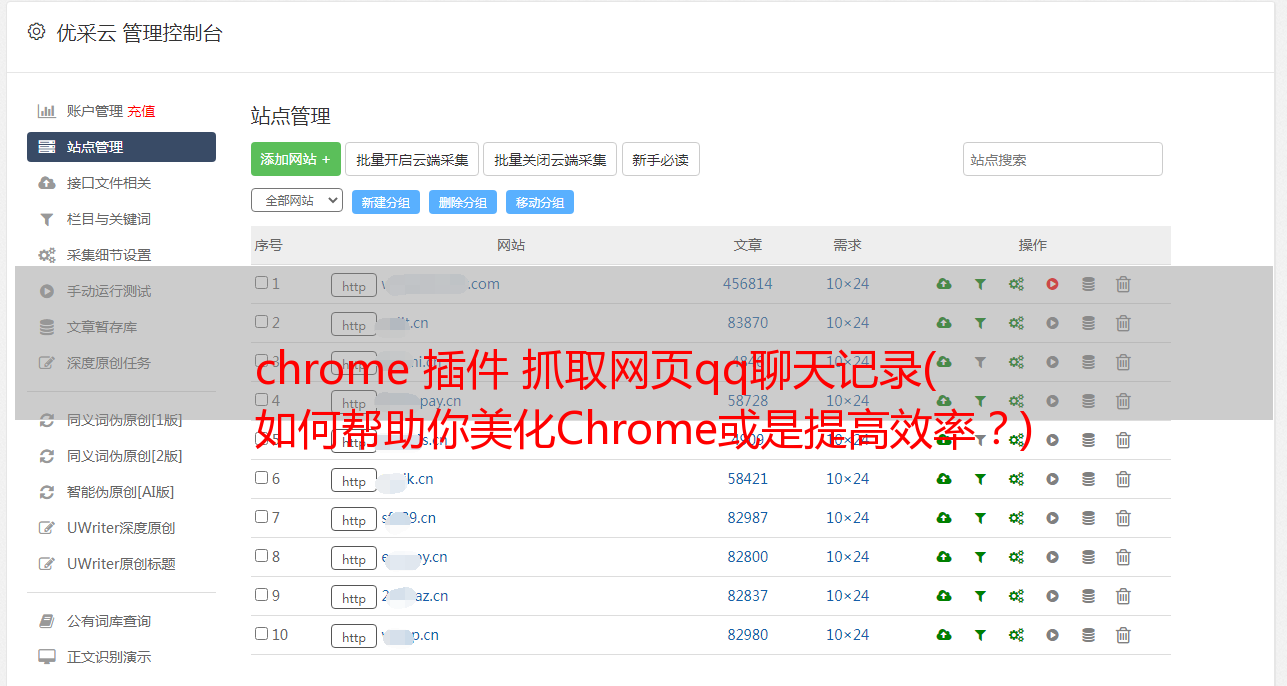The image size is (1287, 686).
Task: Click cloud upload icon in row 2
Action: 944,323
